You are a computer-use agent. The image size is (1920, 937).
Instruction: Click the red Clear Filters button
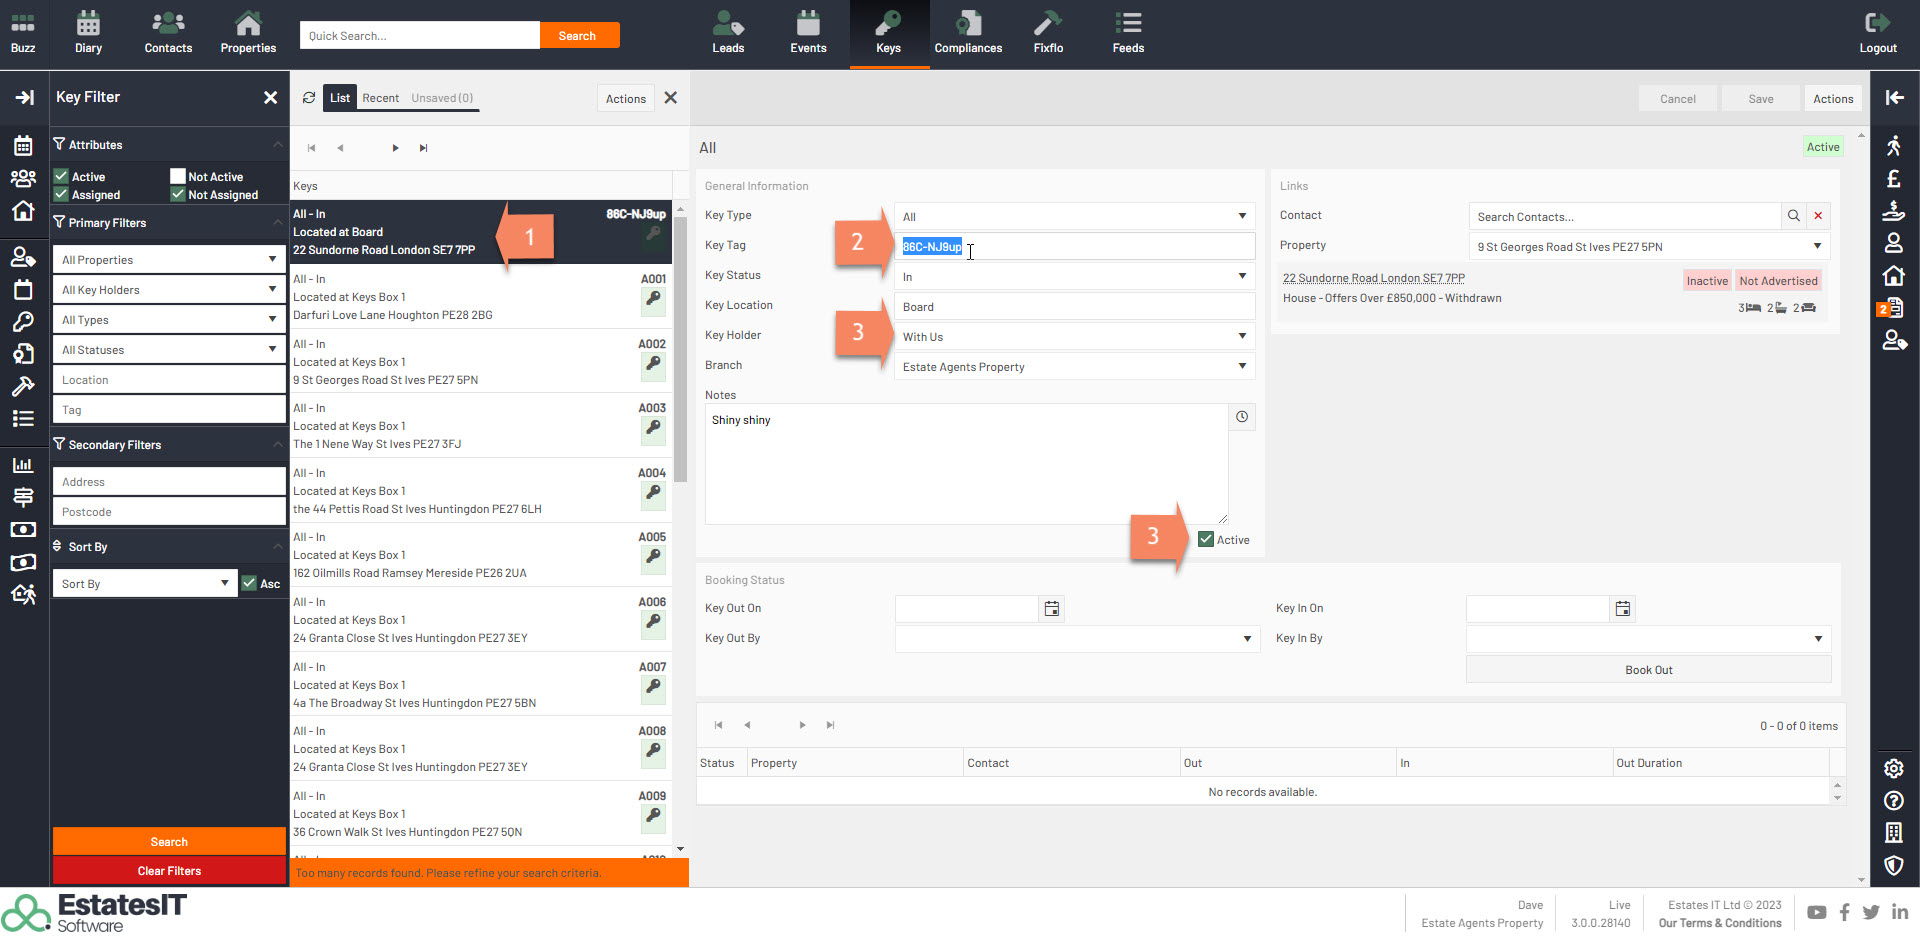click(x=169, y=871)
